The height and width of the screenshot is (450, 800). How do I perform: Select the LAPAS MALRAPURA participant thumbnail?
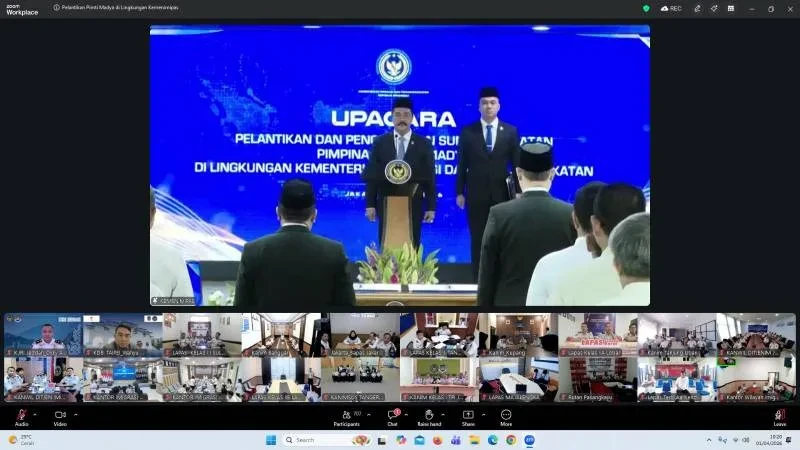coord(518,379)
